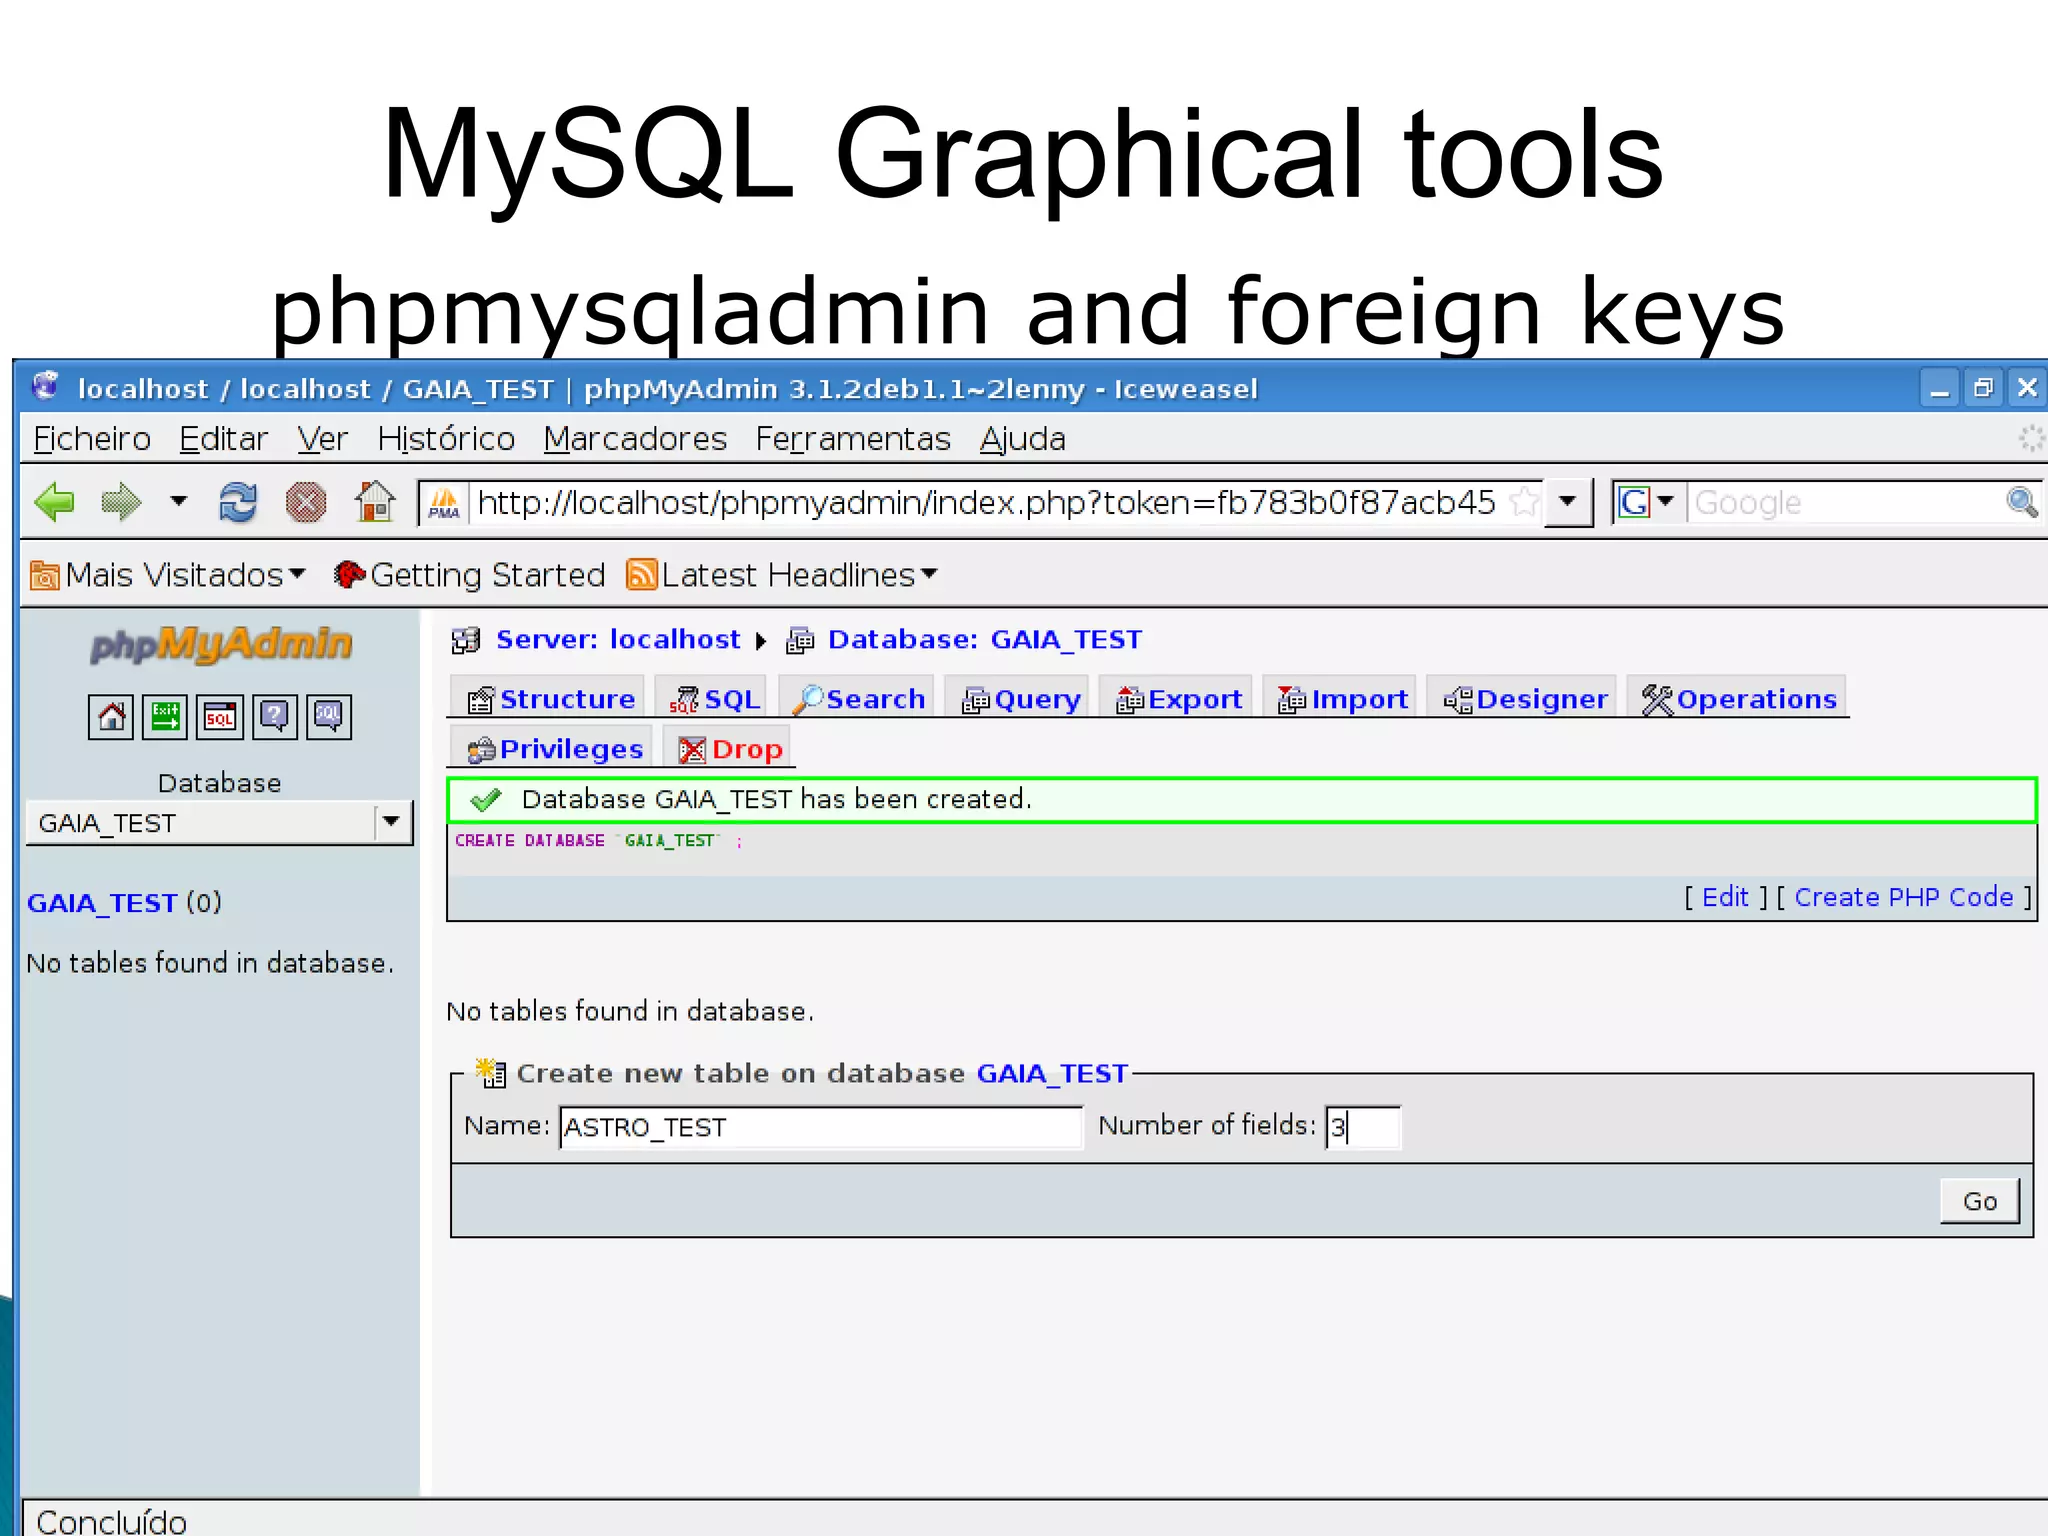Click the PMA site icon in address bar

(x=444, y=503)
